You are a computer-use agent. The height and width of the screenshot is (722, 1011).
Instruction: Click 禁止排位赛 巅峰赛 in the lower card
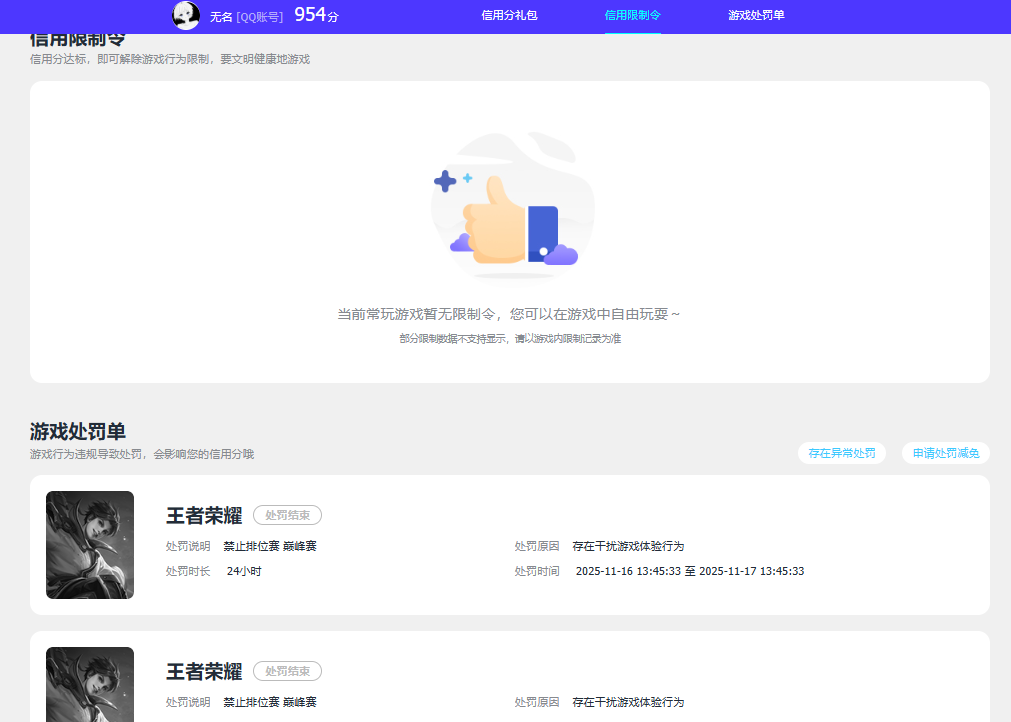point(270,702)
